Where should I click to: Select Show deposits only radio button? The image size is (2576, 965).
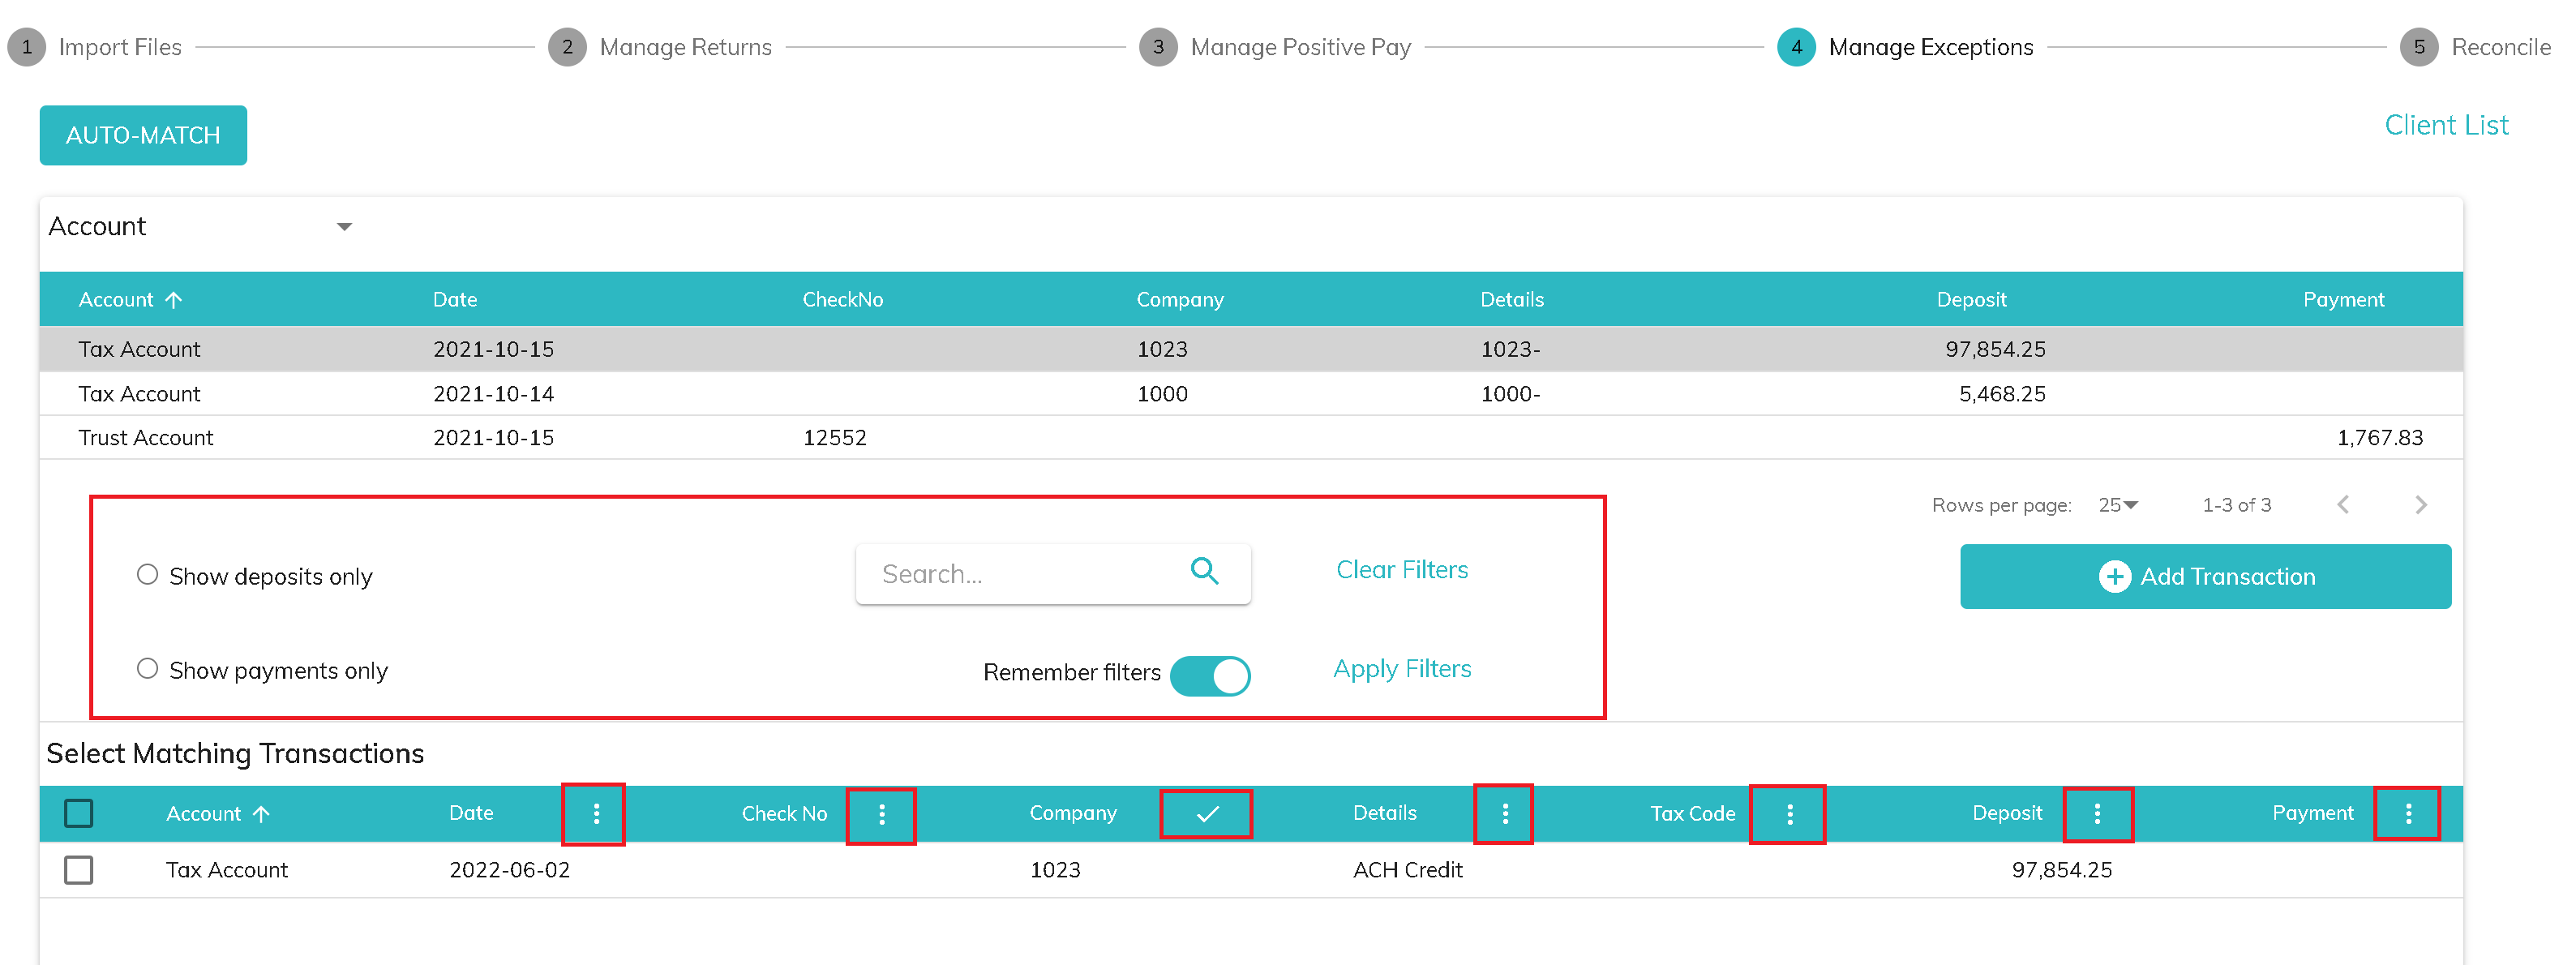(x=148, y=575)
